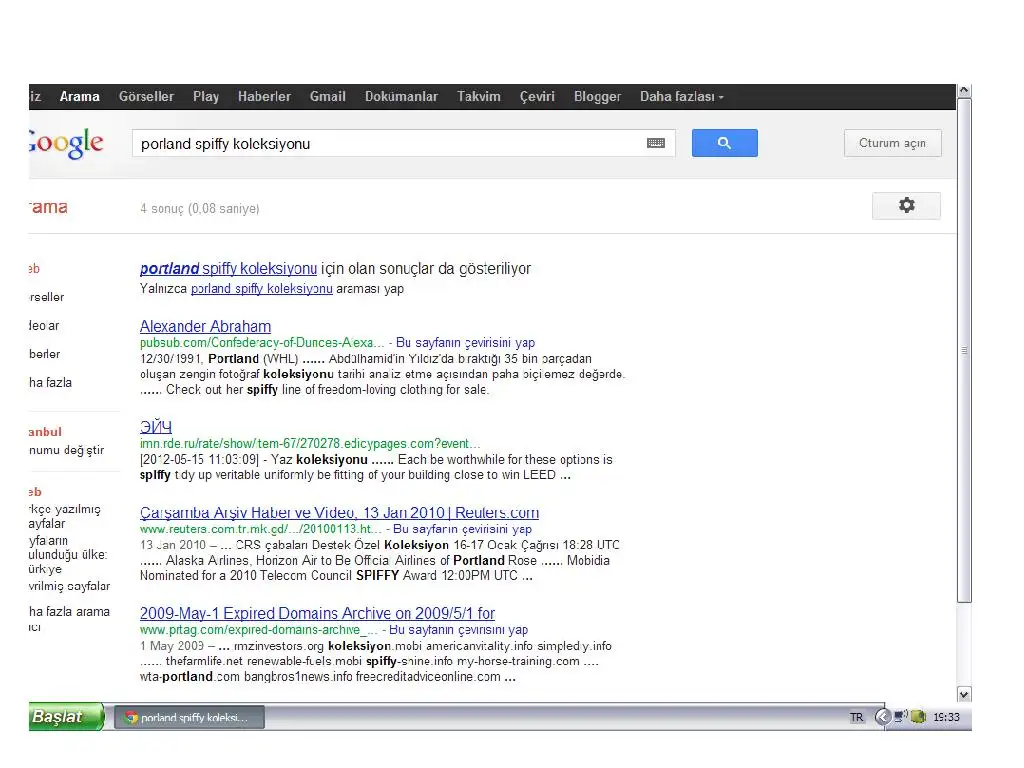Select the berler sidebar filter
The width and height of the screenshot is (1024, 768).
coord(44,354)
